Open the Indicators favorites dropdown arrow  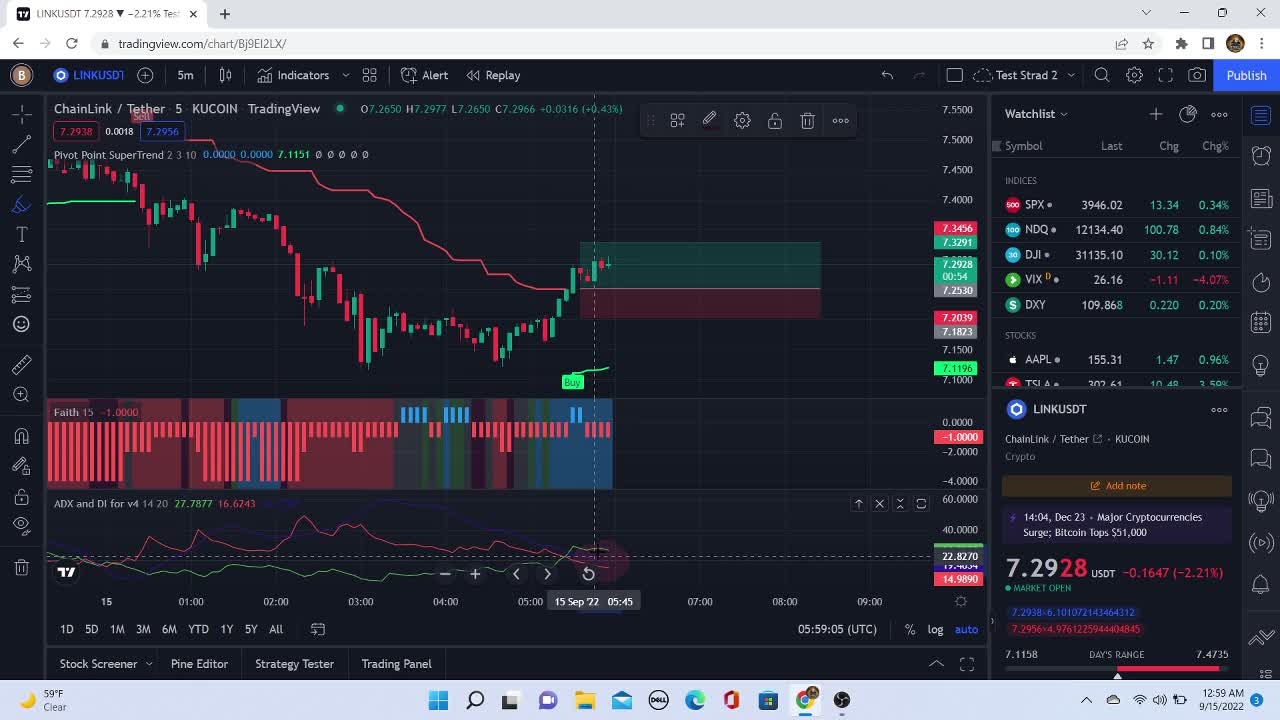tap(346, 75)
